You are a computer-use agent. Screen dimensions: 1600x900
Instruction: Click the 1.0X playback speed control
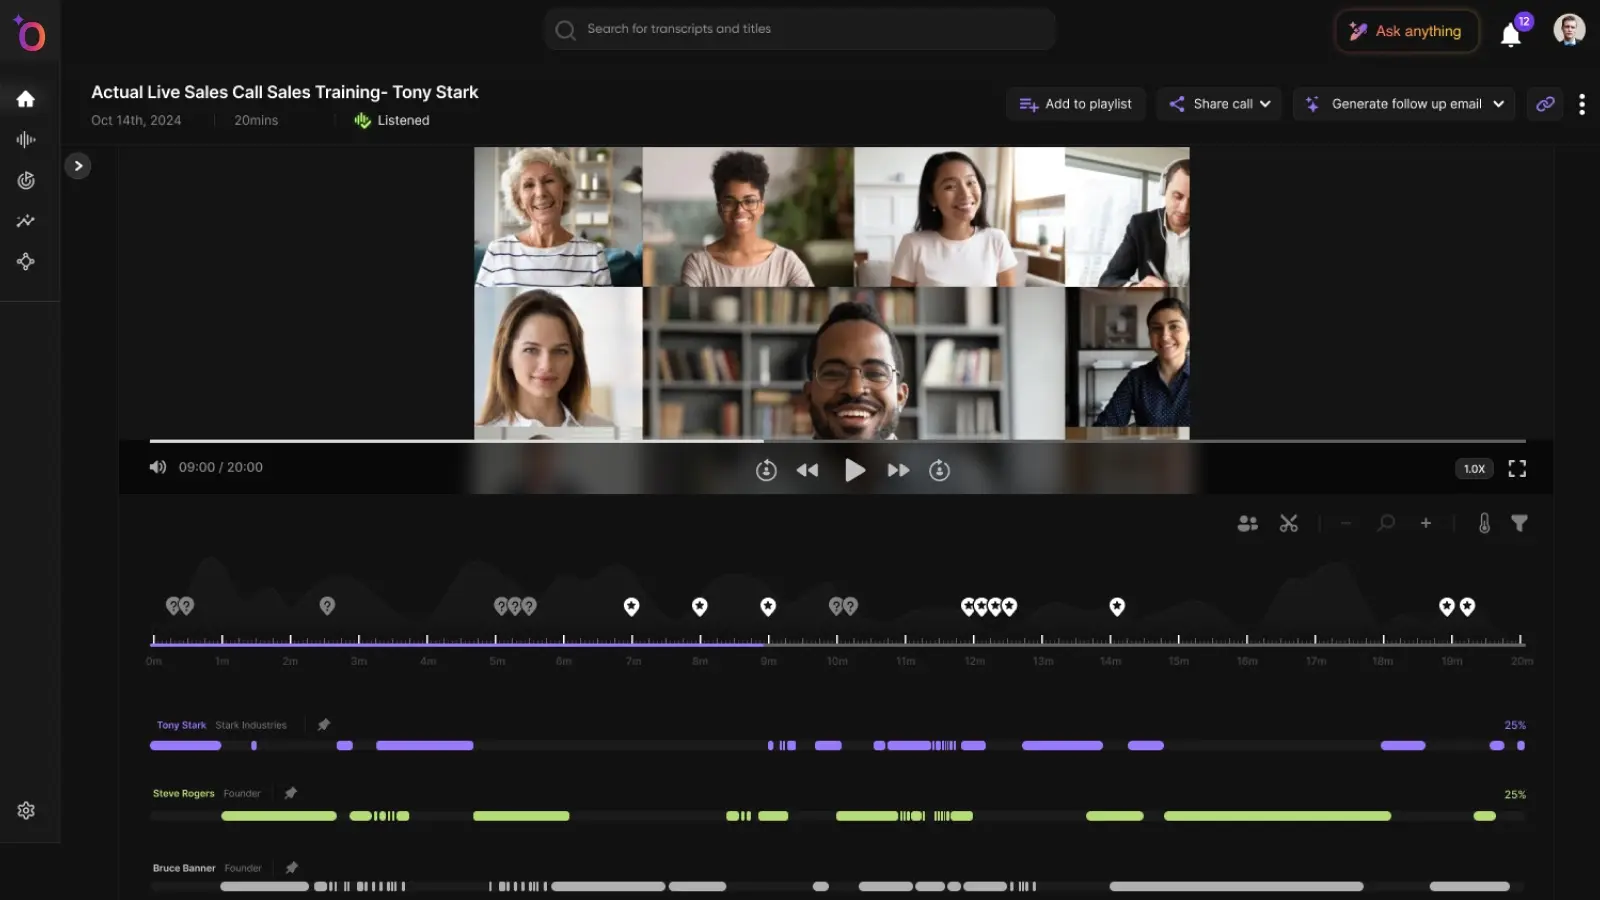(1473, 468)
